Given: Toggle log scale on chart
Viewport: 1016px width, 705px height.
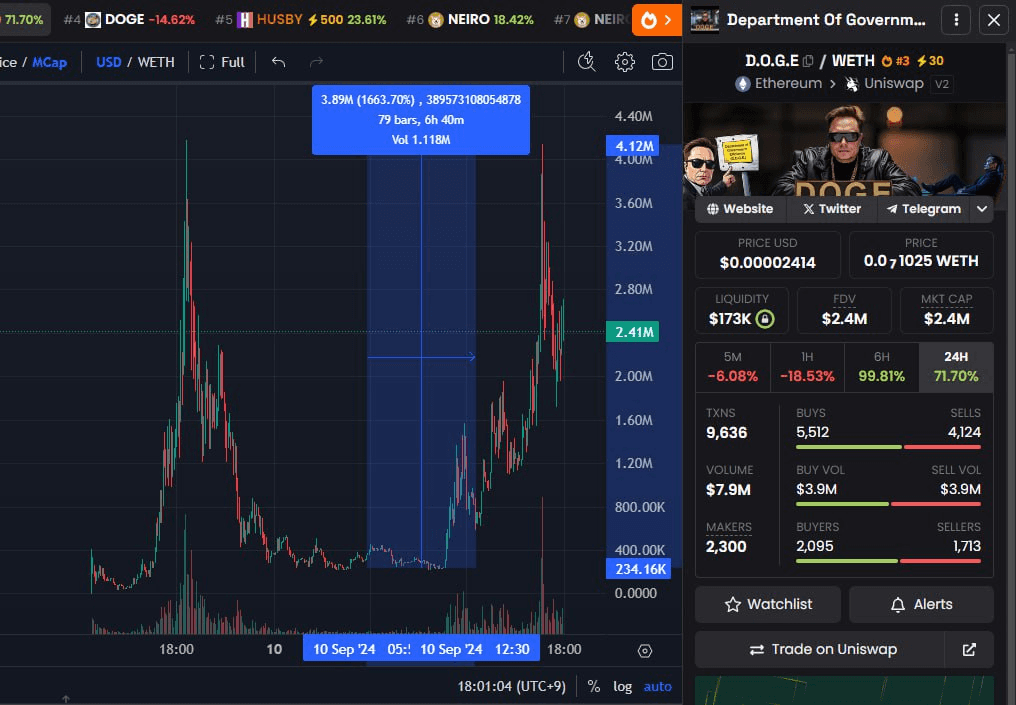Looking at the screenshot, I should pyautogui.click(x=623, y=686).
